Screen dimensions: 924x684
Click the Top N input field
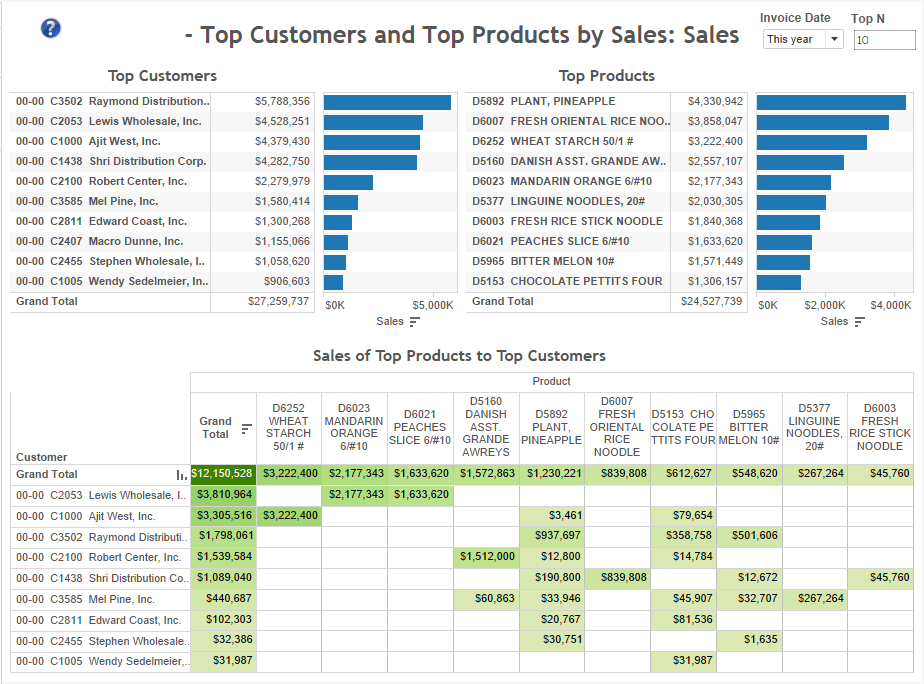click(883, 40)
